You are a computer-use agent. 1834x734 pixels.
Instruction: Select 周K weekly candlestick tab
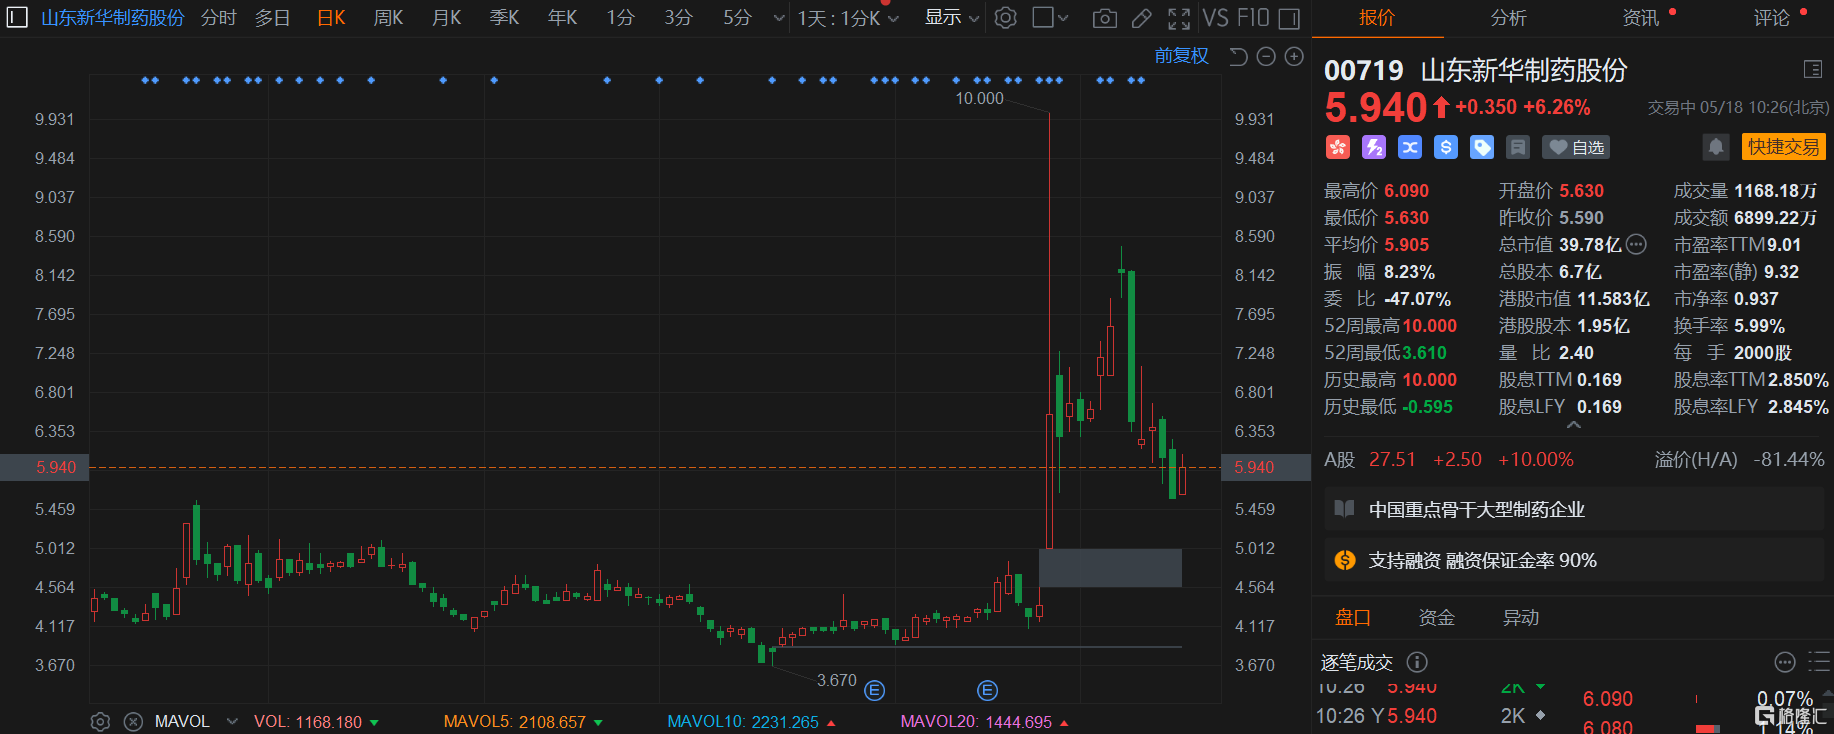(x=388, y=18)
